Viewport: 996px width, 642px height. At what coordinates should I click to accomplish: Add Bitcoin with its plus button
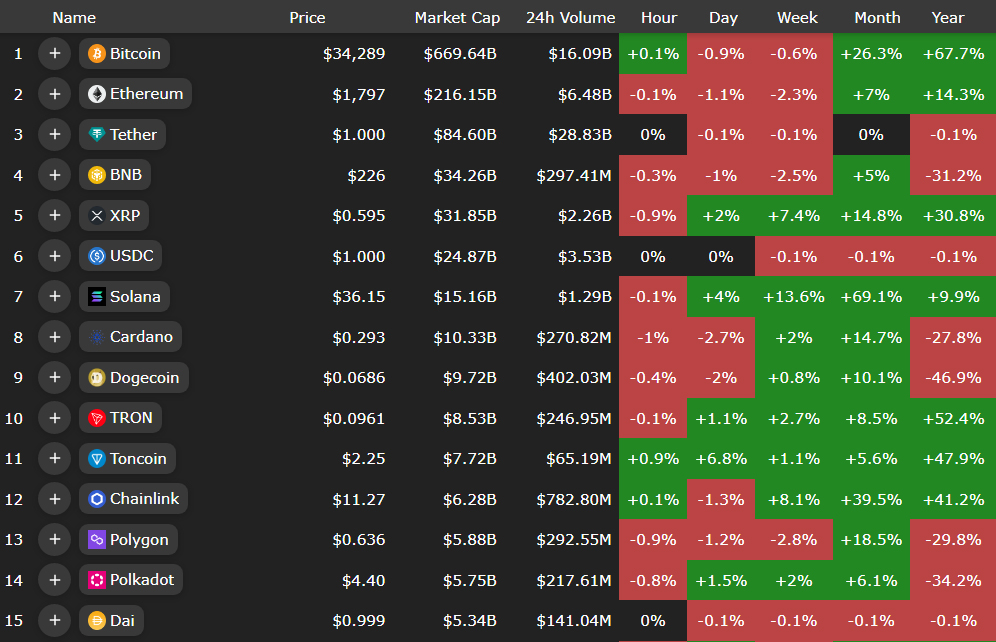point(54,54)
